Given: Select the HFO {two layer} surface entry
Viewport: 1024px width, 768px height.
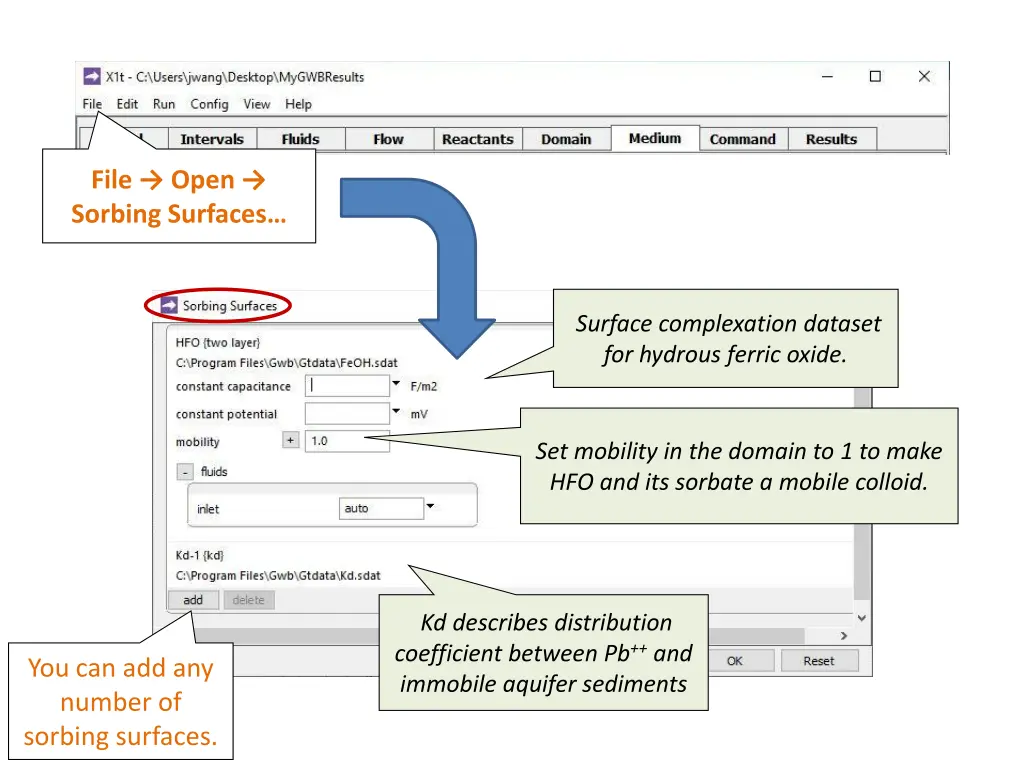Looking at the screenshot, I should pyautogui.click(x=217, y=342).
